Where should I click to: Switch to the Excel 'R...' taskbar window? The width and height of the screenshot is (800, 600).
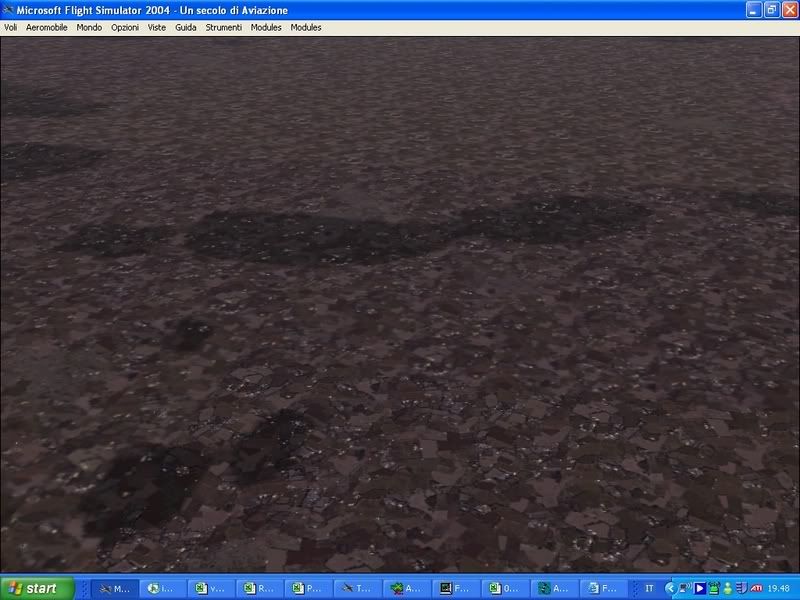[258, 589]
